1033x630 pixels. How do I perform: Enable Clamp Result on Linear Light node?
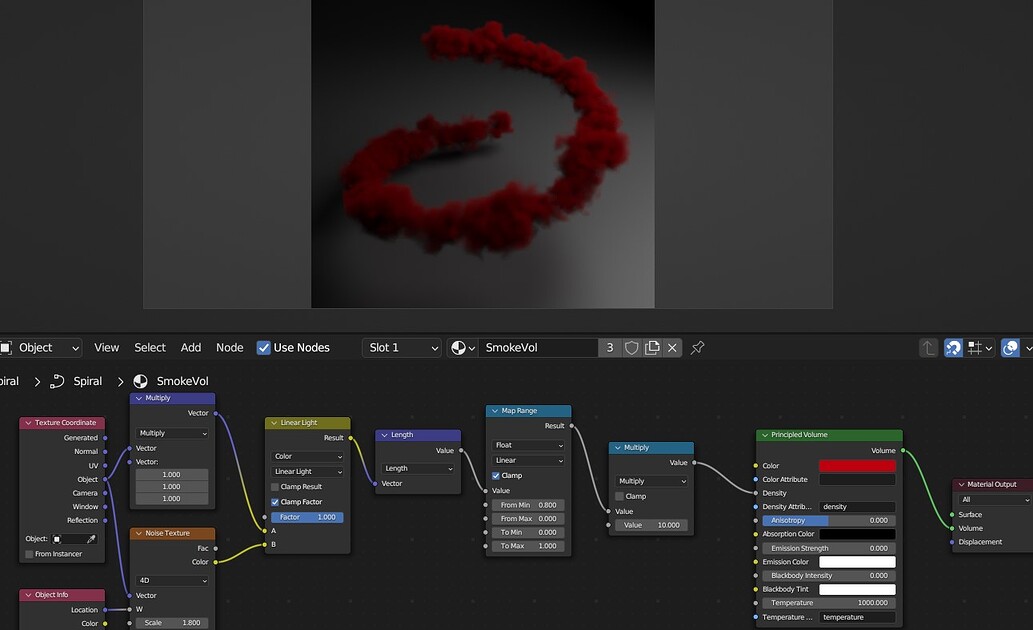[275, 487]
